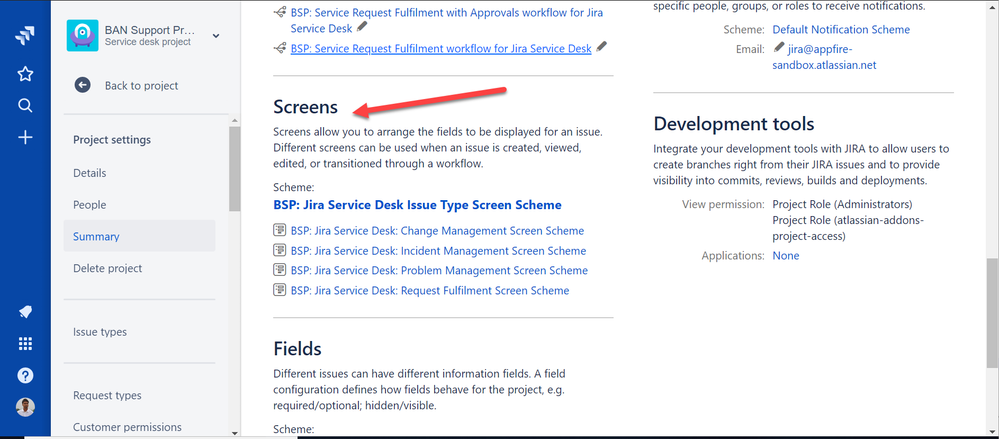Click the jira@appfire-sandbox.atlassian.net email link
The height and width of the screenshot is (439, 999).
tap(824, 57)
